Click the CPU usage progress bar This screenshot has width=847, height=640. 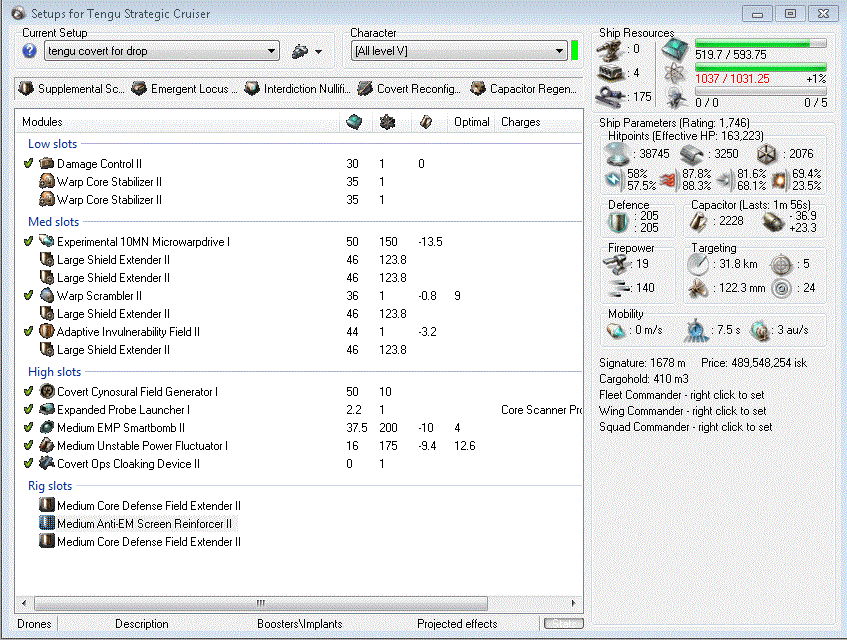(761, 43)
